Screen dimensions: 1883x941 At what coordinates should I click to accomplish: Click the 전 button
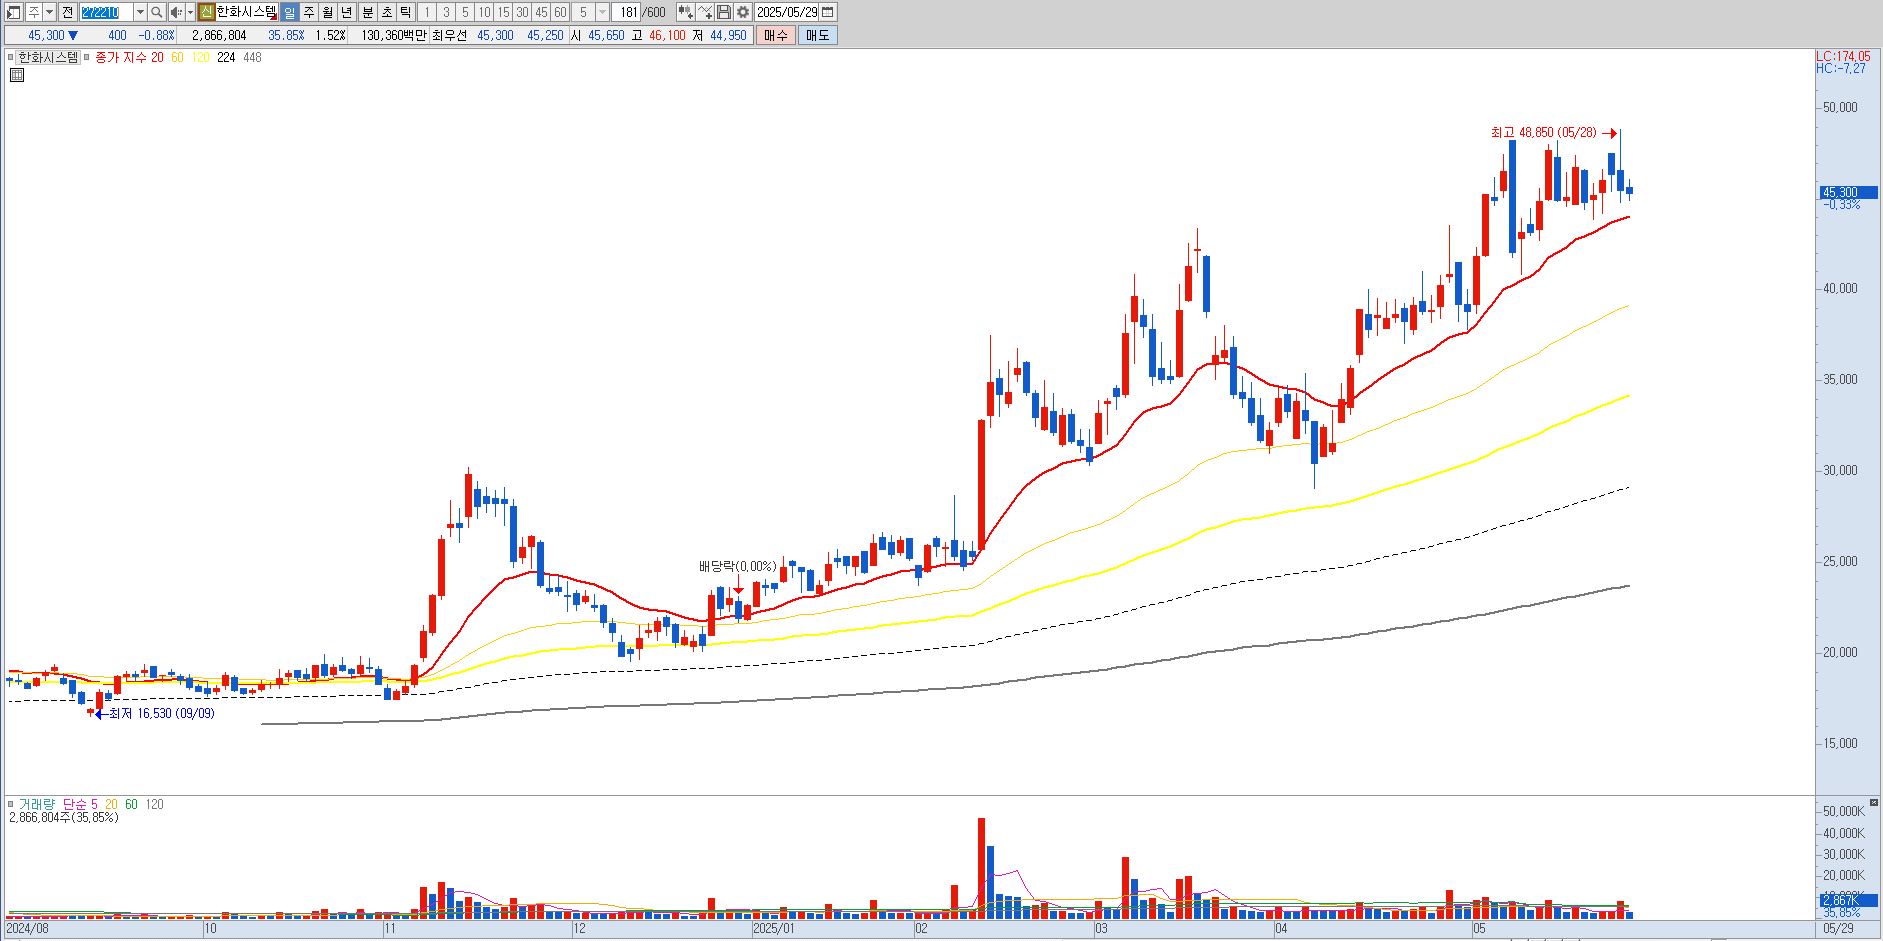(x=67, y=12)
